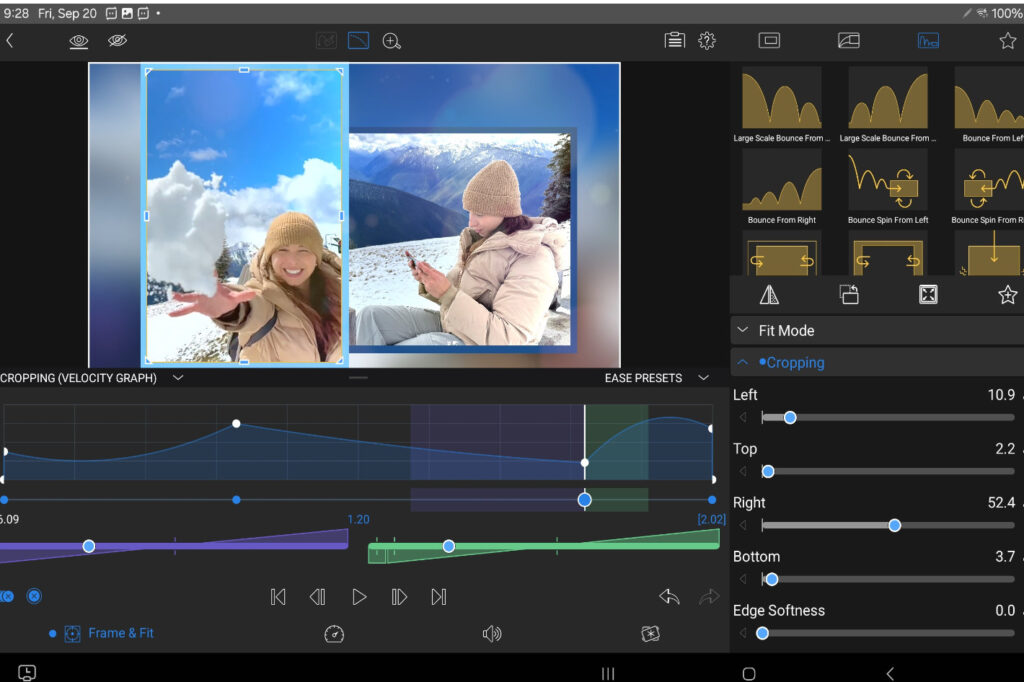The image size is (1024, 682).
Task: Switch to the perspective transform tab icon
Action: click(848, 41)
